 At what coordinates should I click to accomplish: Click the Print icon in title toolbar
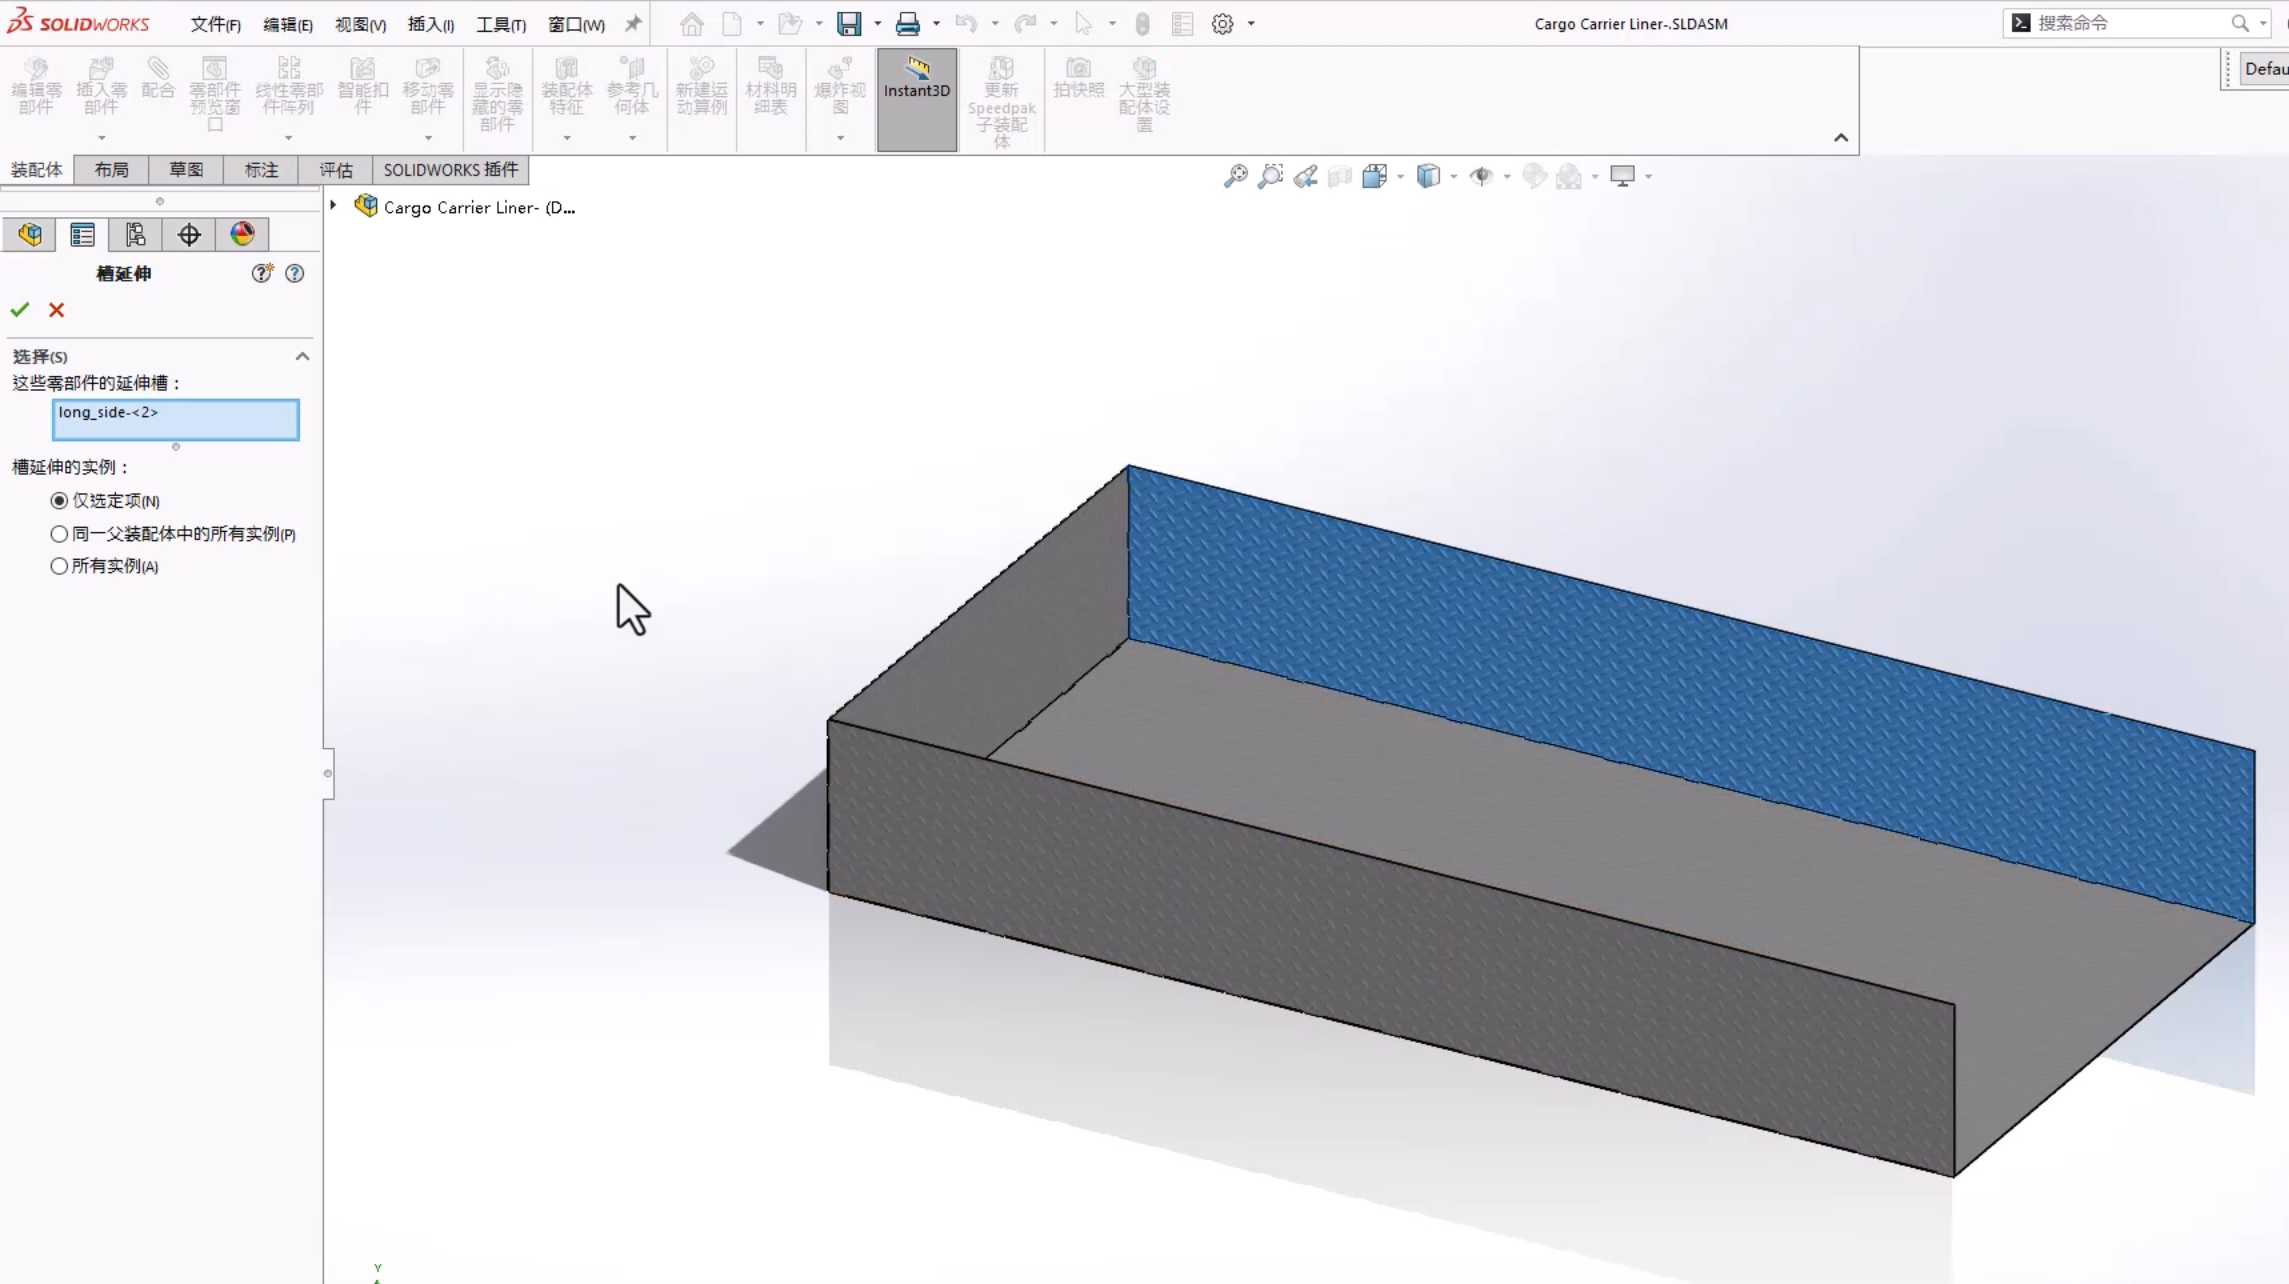coord(908,24)
